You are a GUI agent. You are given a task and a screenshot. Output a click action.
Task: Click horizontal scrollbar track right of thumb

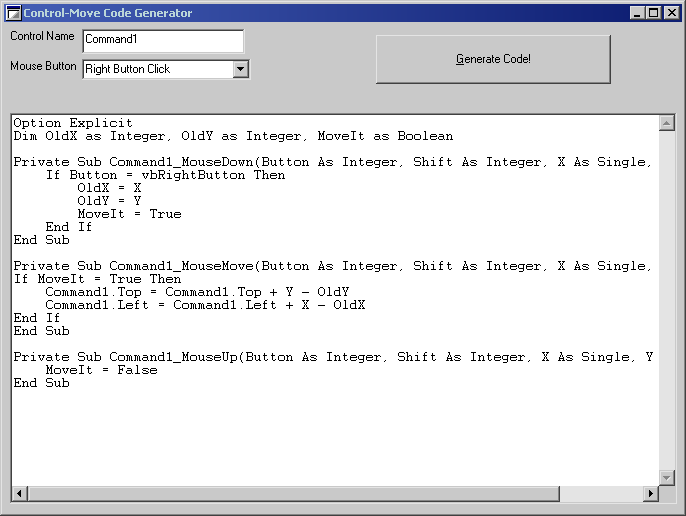pyautogui.click(x=600, y=494)
